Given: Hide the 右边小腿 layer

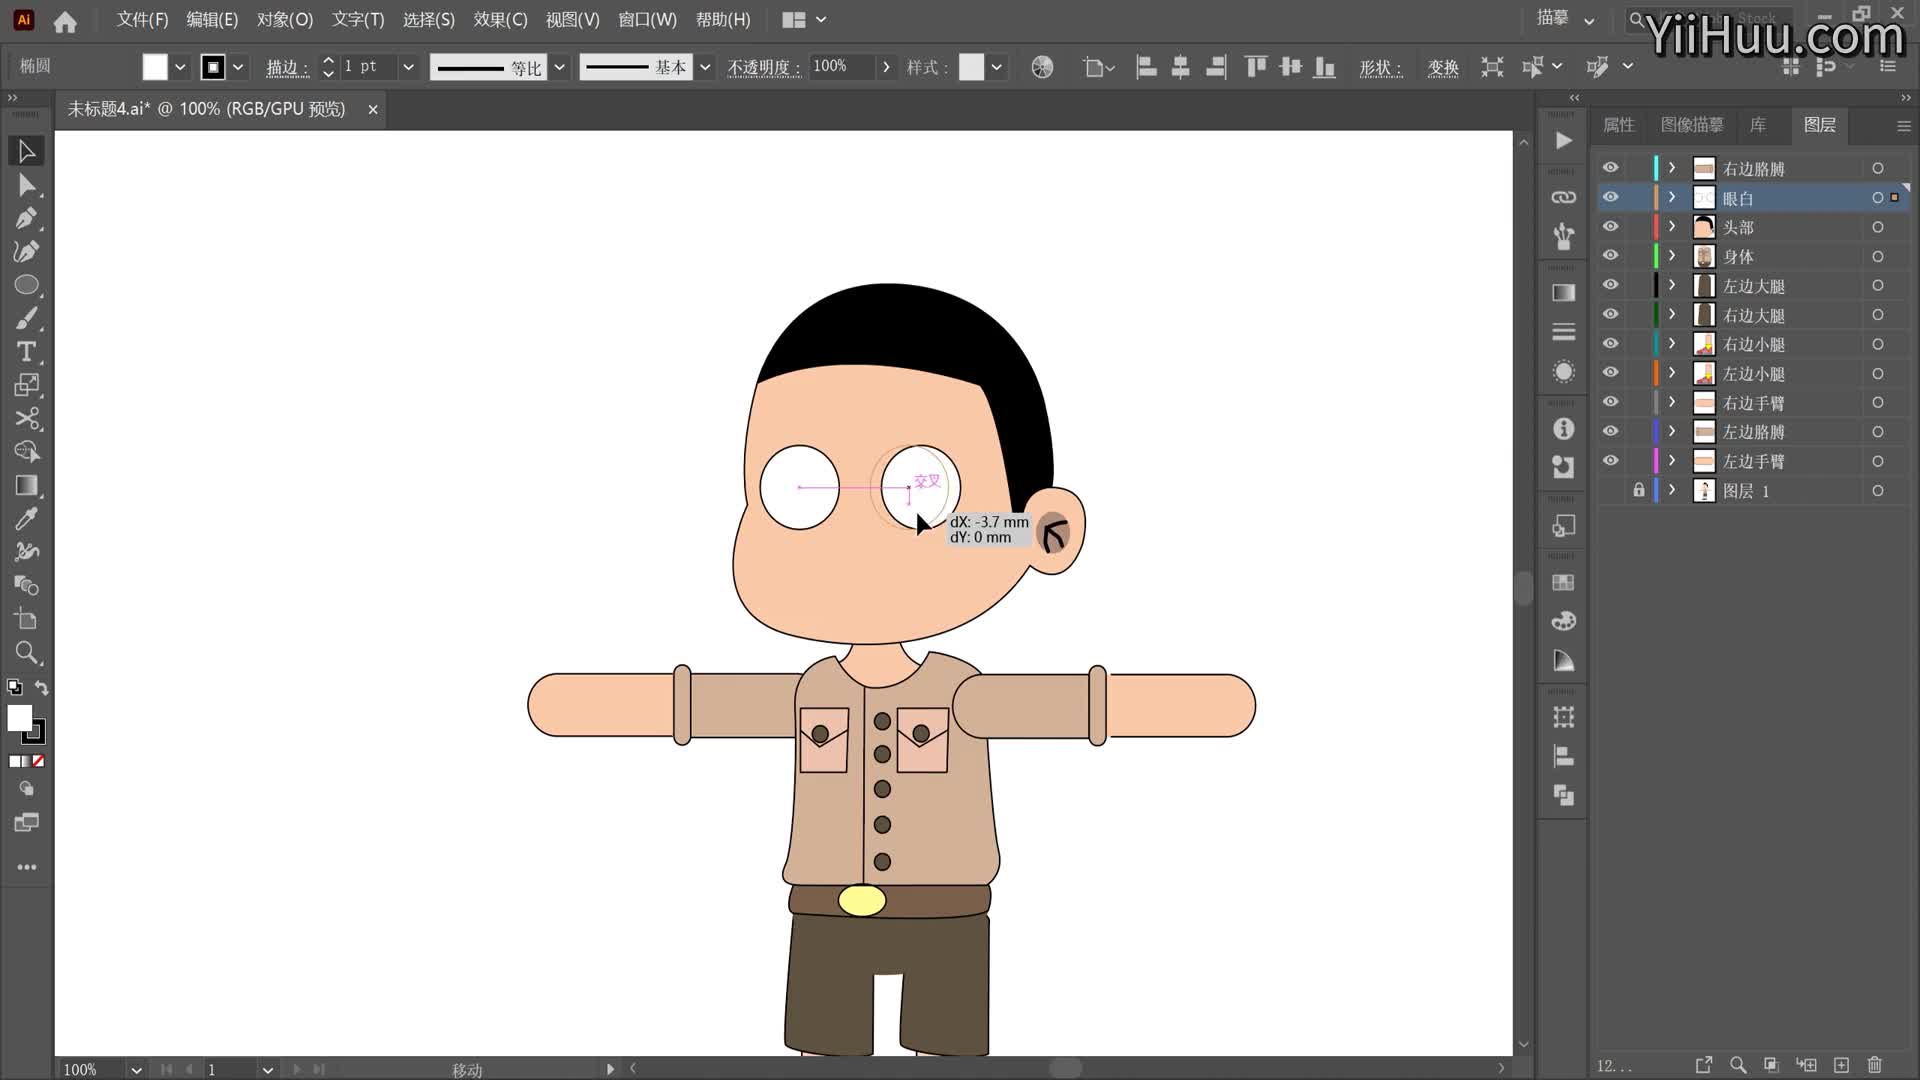Looking at the screenshot, I should pyautogui.click(x=1610, y=343).
